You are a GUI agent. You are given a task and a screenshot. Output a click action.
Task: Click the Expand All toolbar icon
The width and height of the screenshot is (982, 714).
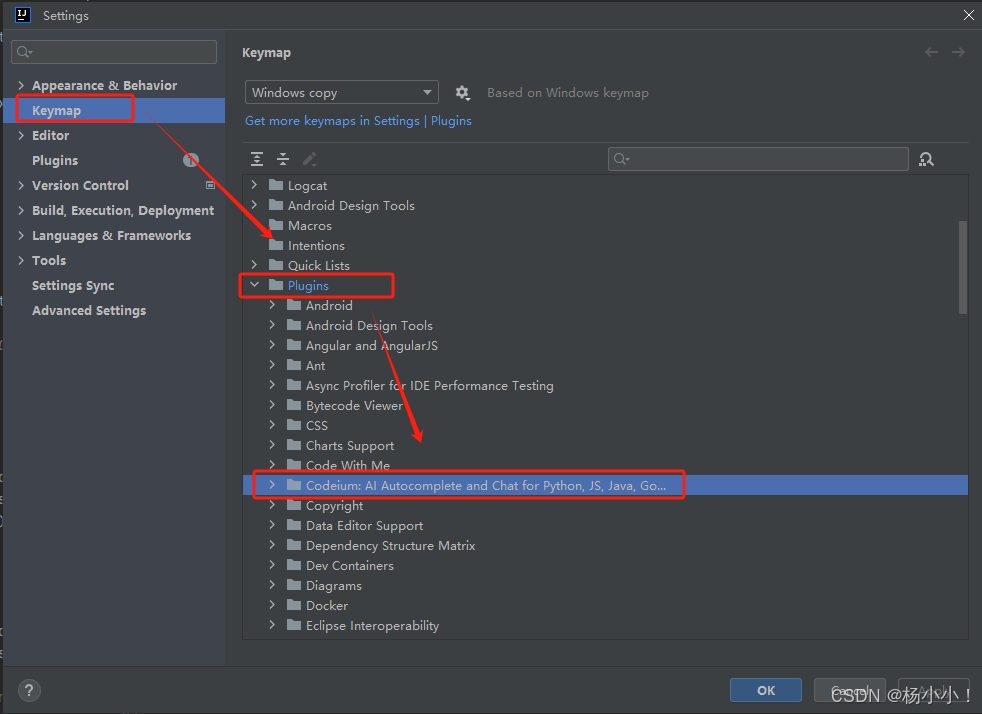coord(257,159)
